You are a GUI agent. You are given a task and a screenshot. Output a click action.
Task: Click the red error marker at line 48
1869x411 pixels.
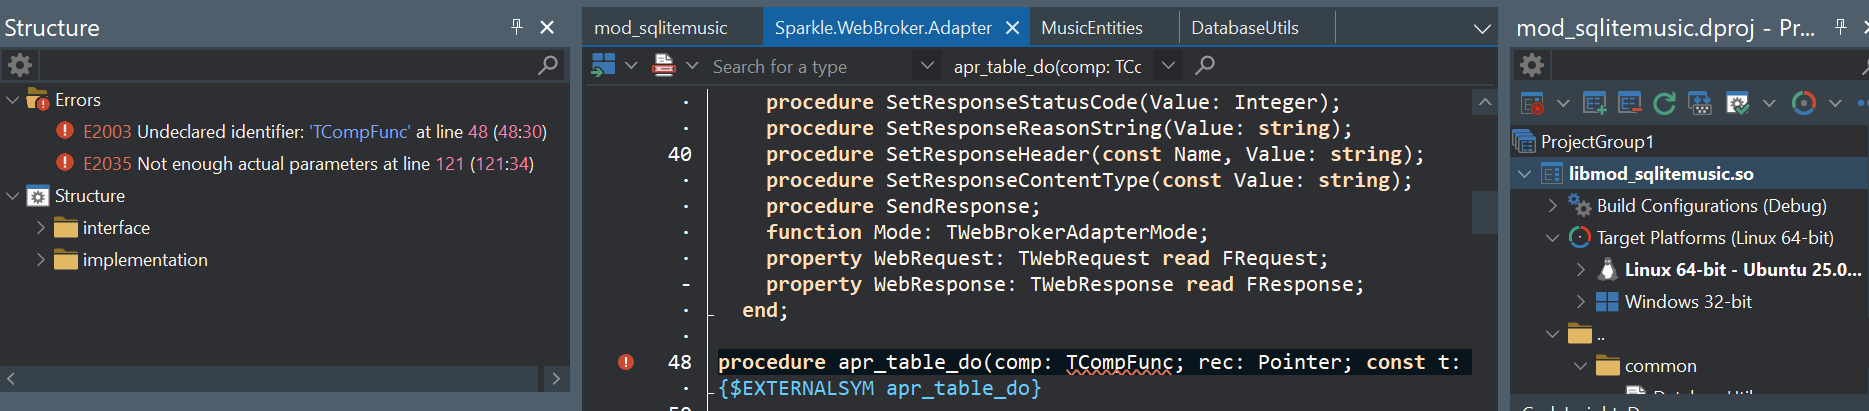(x=626, y=362)
